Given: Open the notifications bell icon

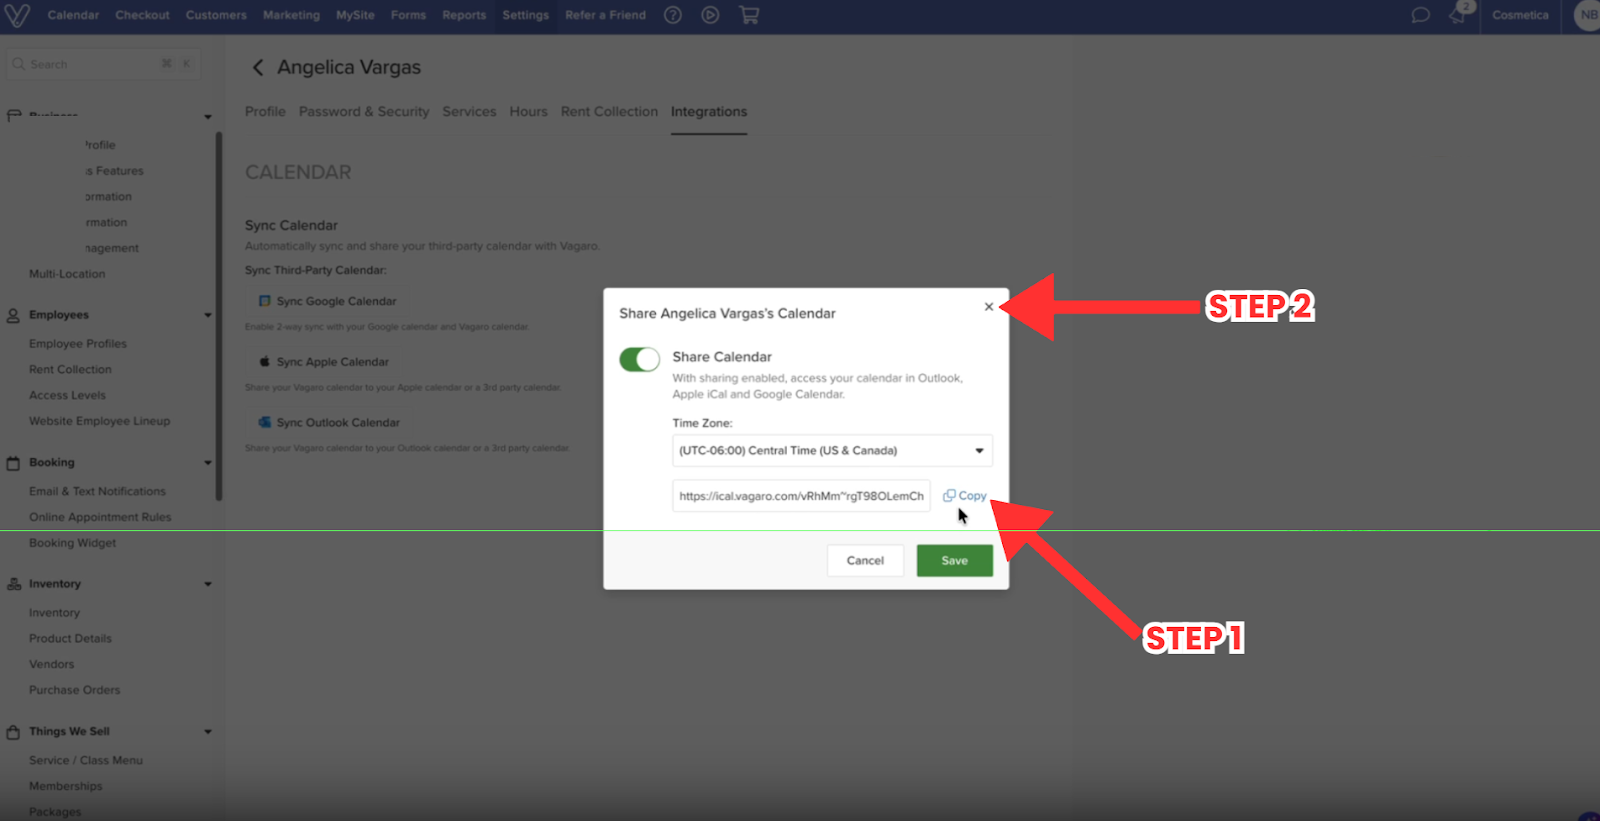Looking at the screenshot, I should 1458,15.
